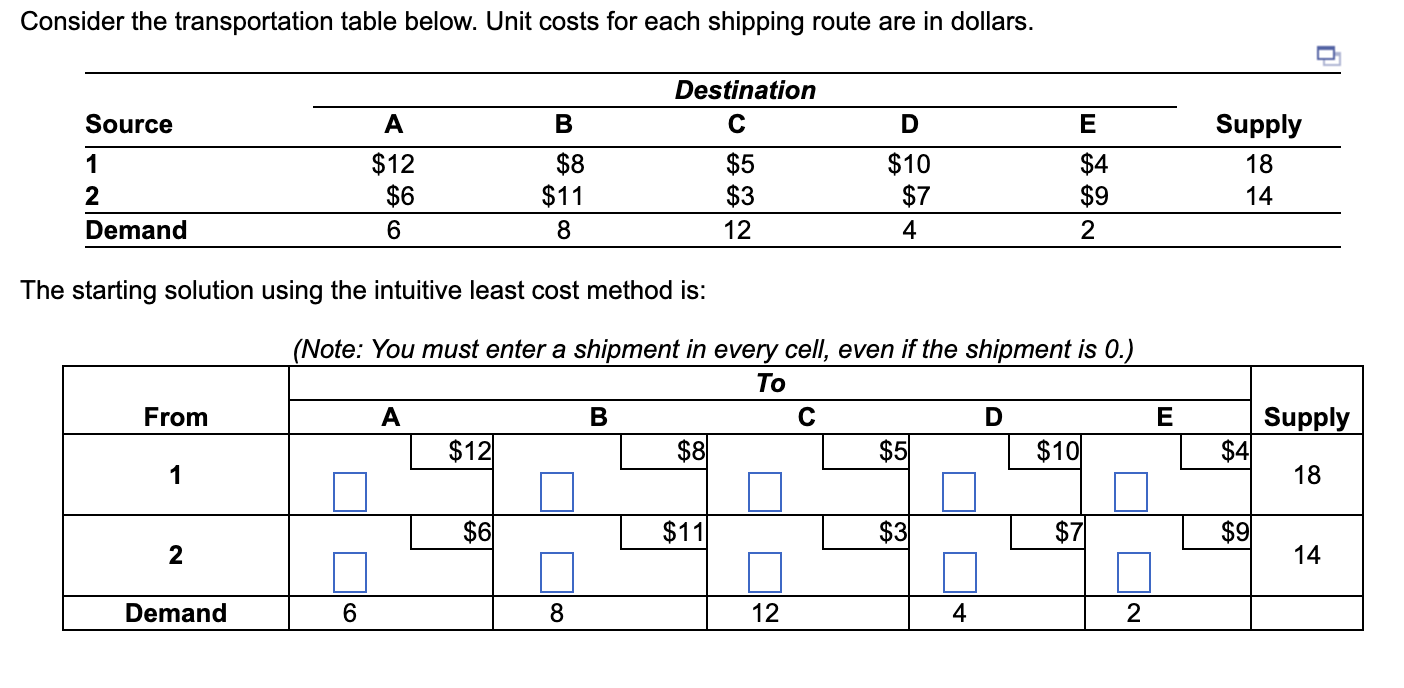1404x688 pixels.
Task: Select the supply value 18 for source 1
Action: click(1258, 164)
